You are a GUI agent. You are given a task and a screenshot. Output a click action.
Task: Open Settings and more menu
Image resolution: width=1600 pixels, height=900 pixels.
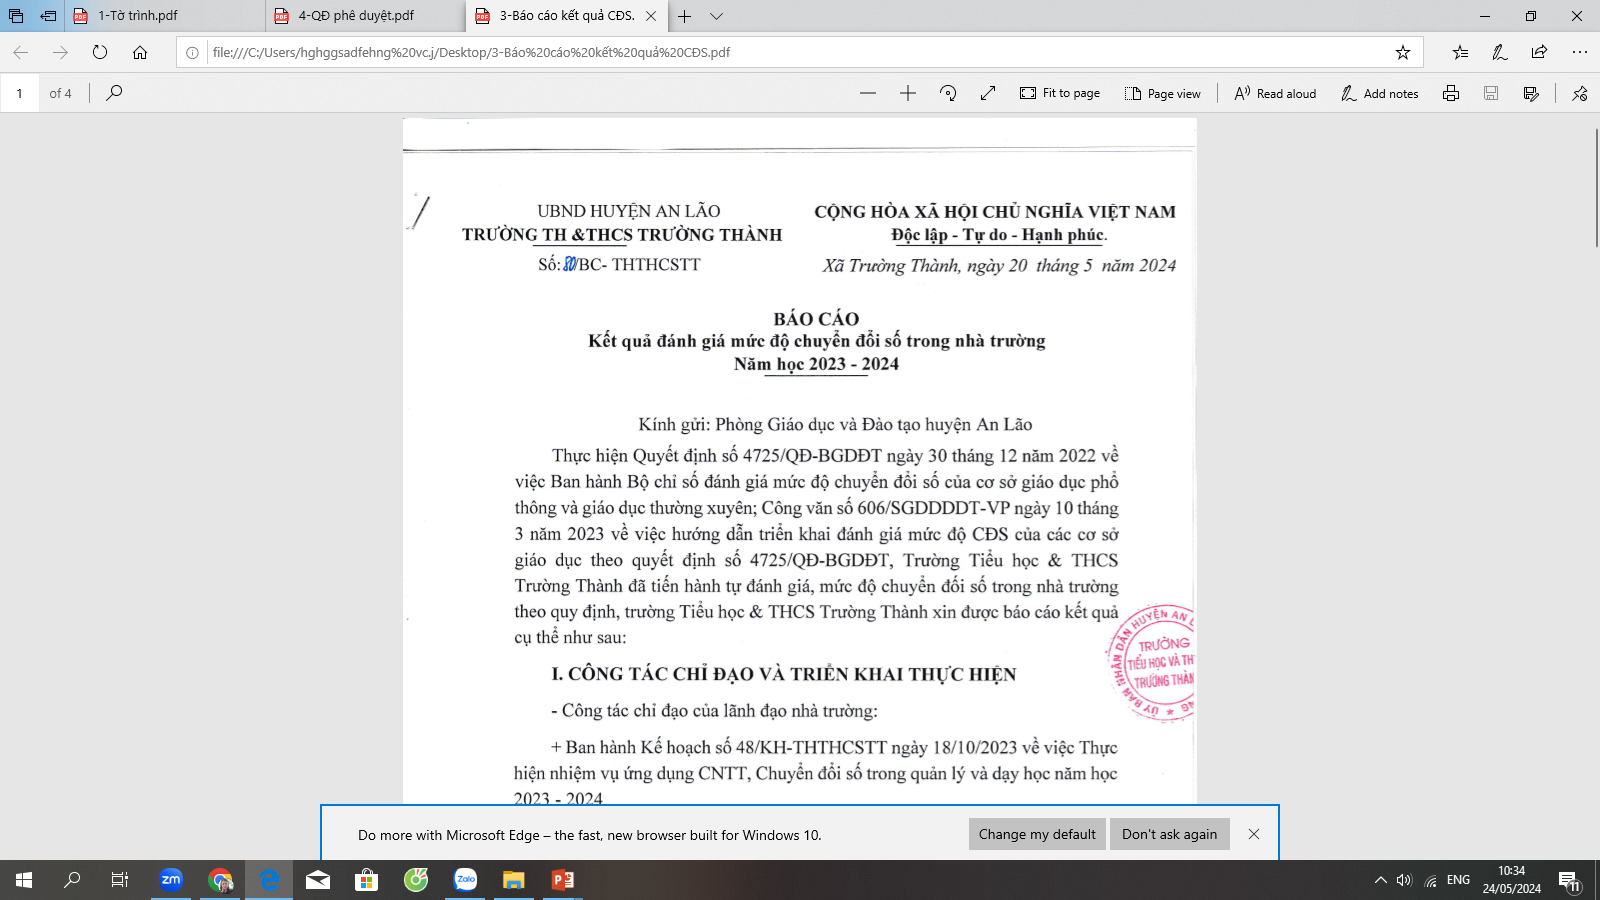click(1579, 52)
